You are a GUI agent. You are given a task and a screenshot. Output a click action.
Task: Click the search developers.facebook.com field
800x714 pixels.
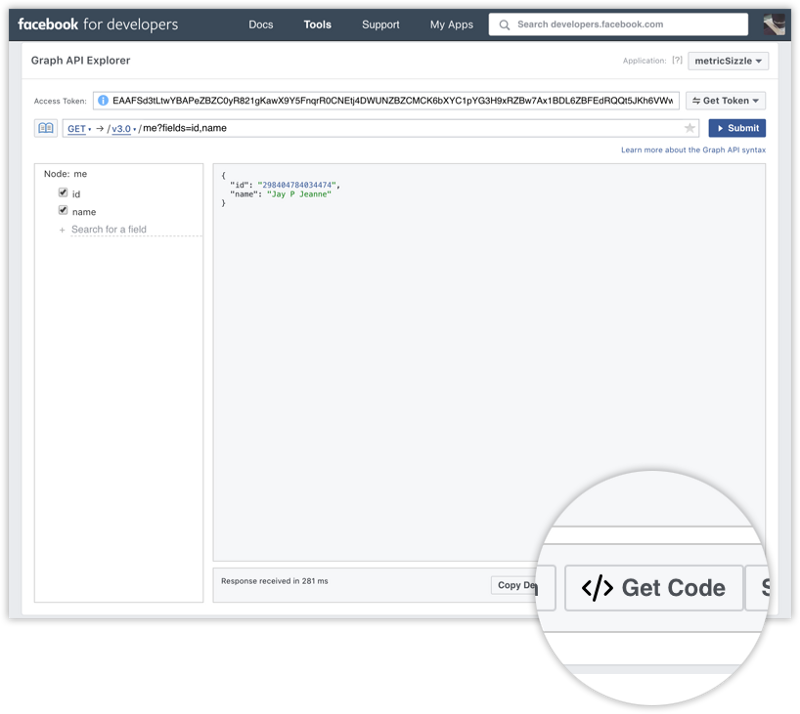coord(618,24)
